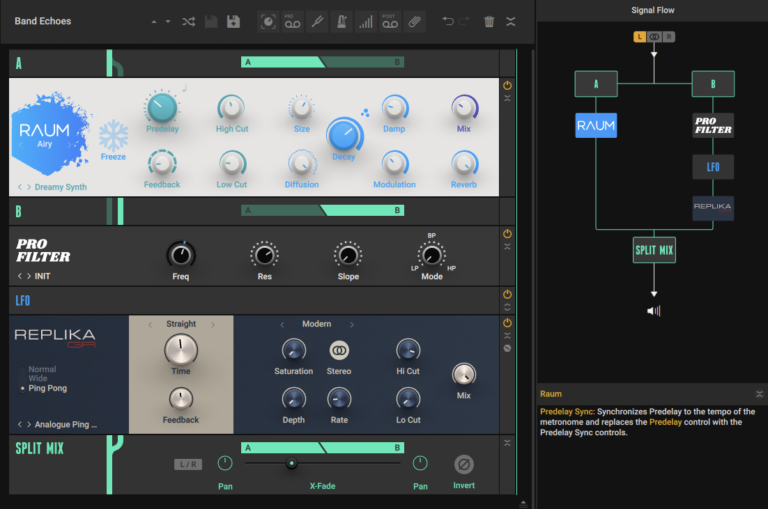Viewport: 768px width, 509px height.
Task: Open the tuner via tuning fork icon
Action: (317, 22)
